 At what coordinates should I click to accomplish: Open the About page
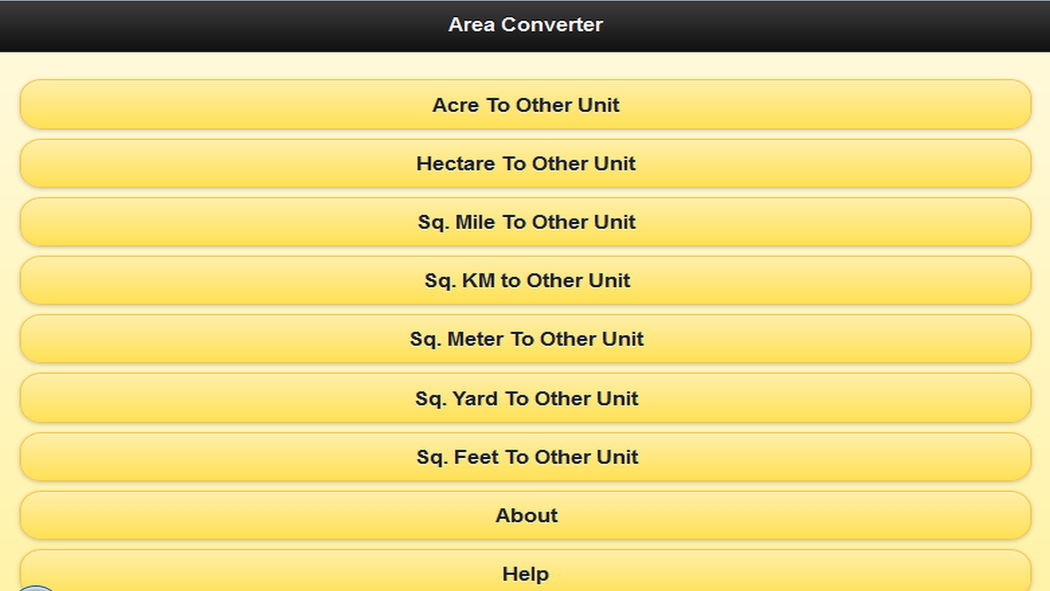pyautogui.click(x=525, y=516)
